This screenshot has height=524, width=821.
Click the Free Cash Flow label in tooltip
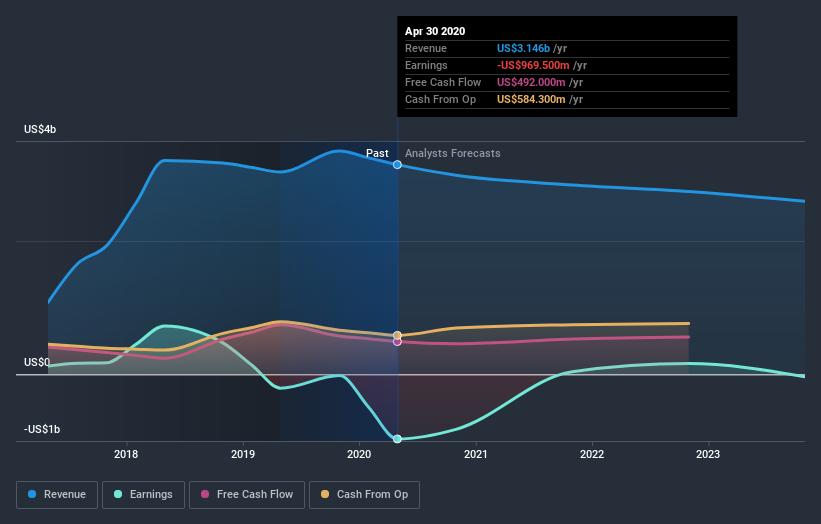443,82
